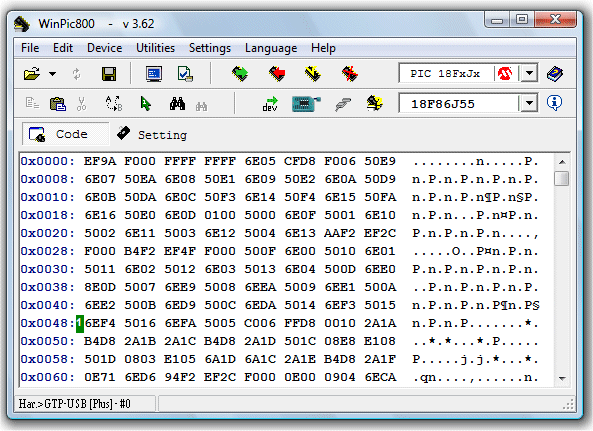Click the Program chip icon with red arrow
Viewport: 593px width, 431px height.
pyautogui.click(x=277, y=74)
